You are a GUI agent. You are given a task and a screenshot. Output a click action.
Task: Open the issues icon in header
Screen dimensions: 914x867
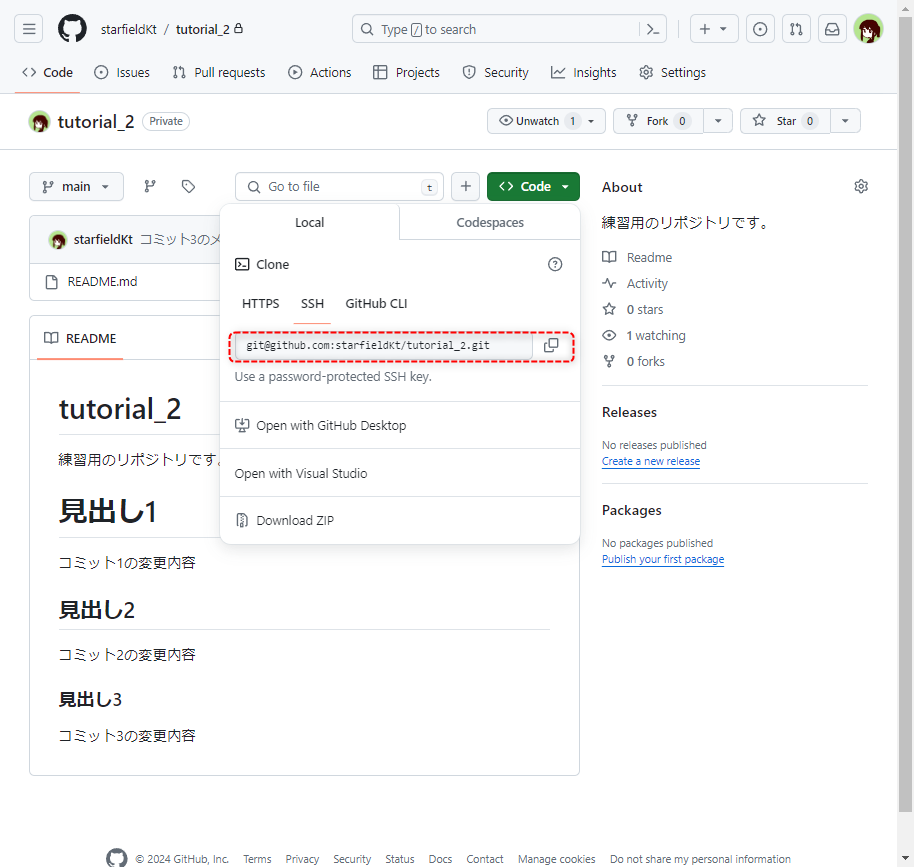click(760, 29)
